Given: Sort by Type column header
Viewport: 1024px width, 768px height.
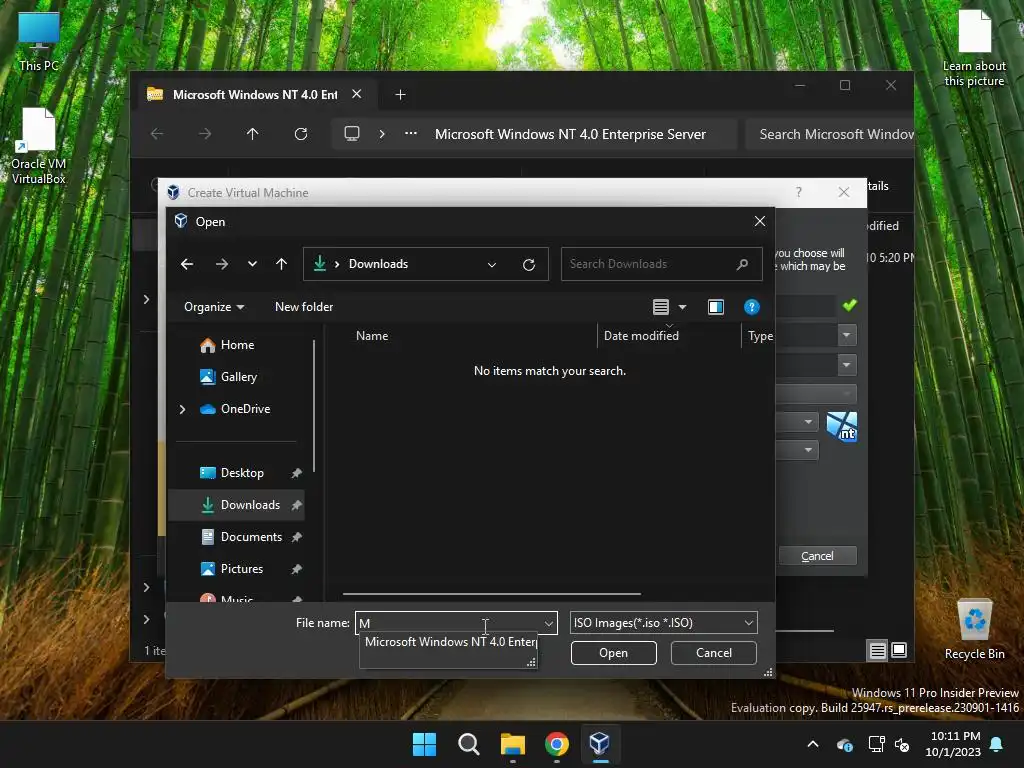Looking at the screenshot, I should [760, 336].
